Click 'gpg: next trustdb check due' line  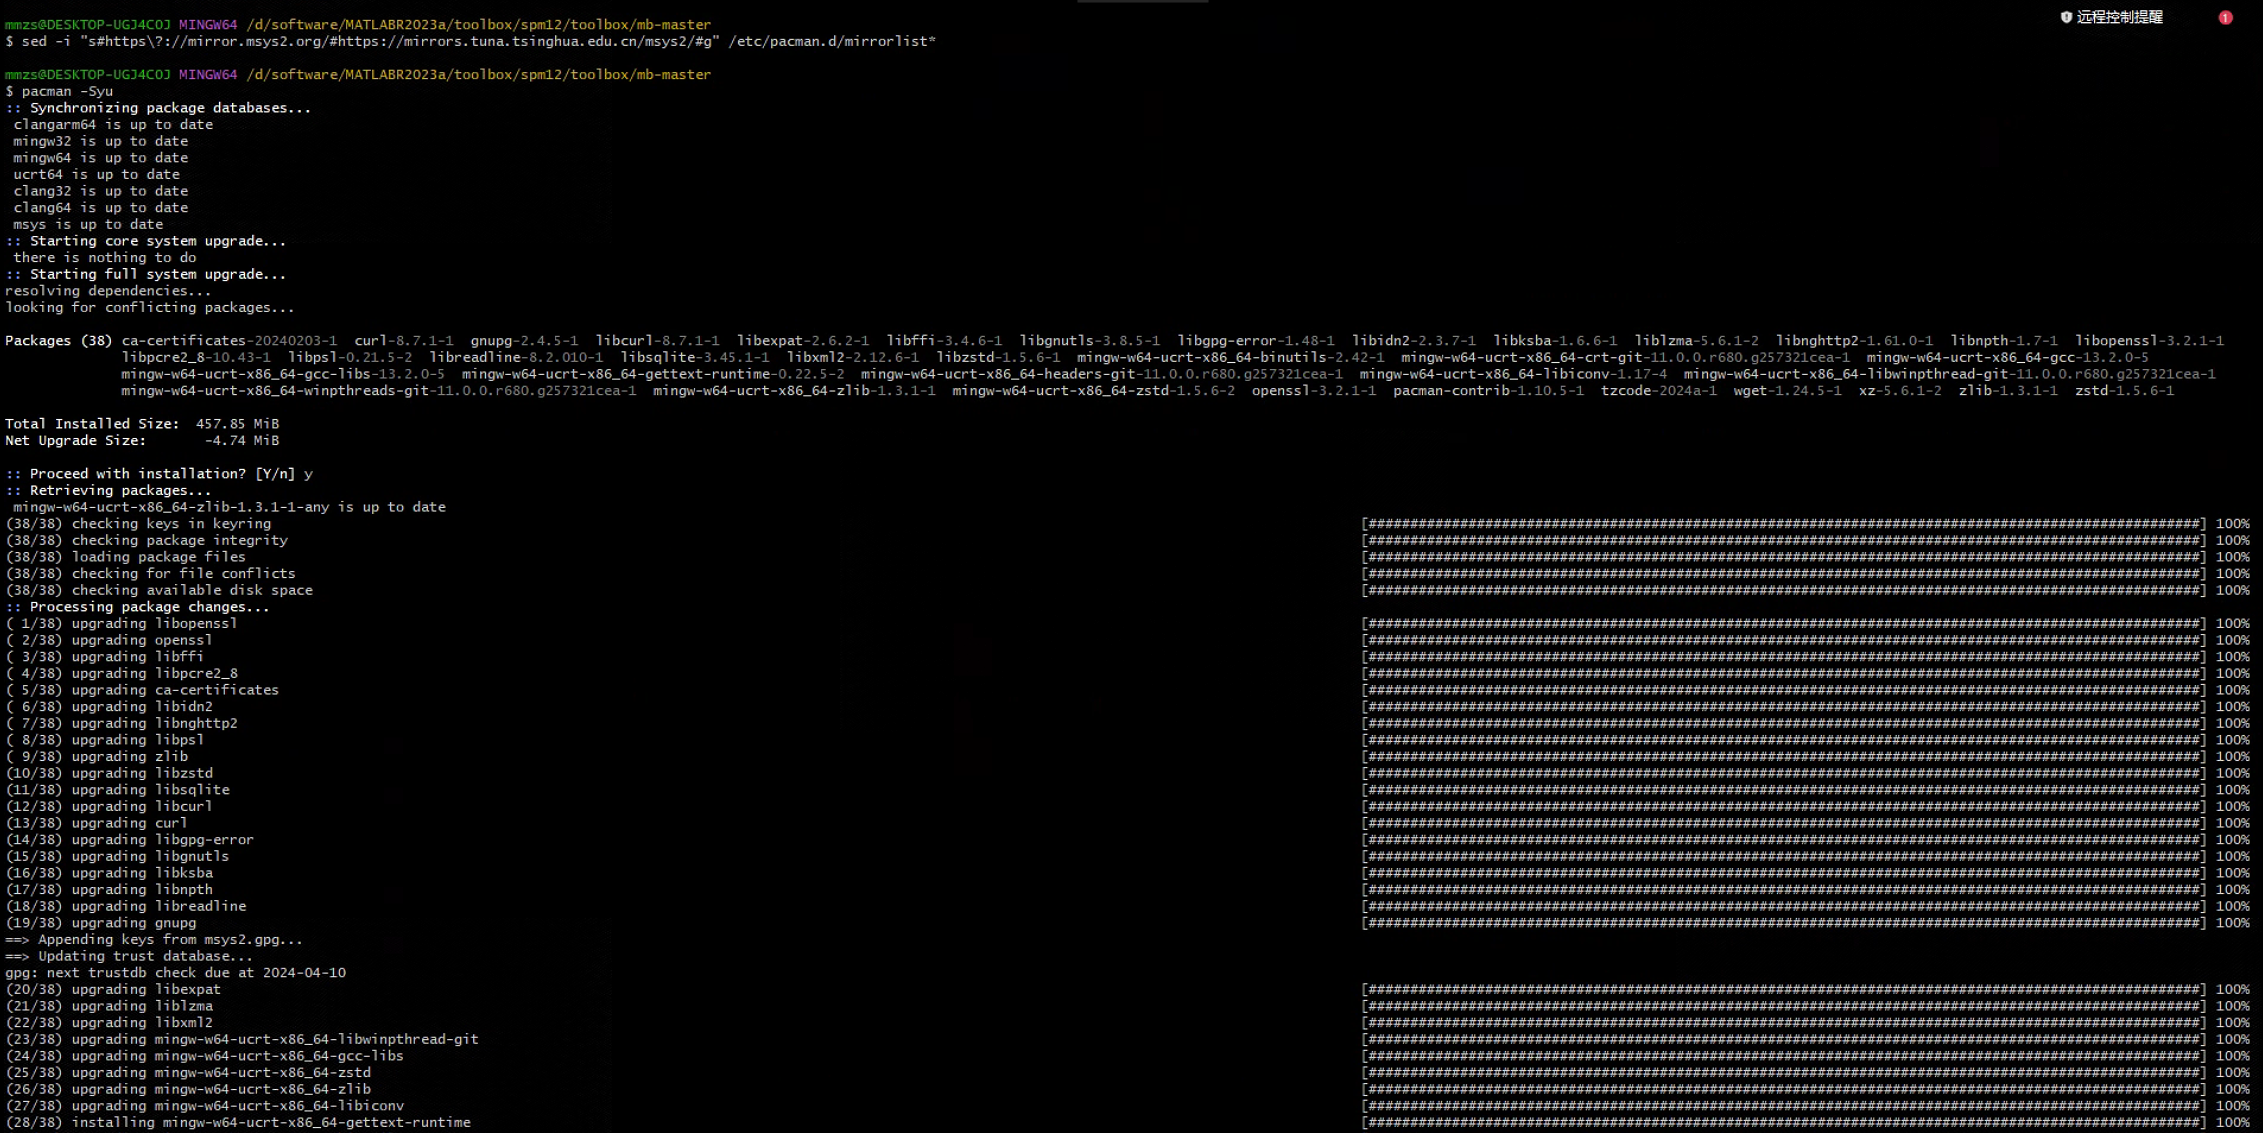(175, 973)
